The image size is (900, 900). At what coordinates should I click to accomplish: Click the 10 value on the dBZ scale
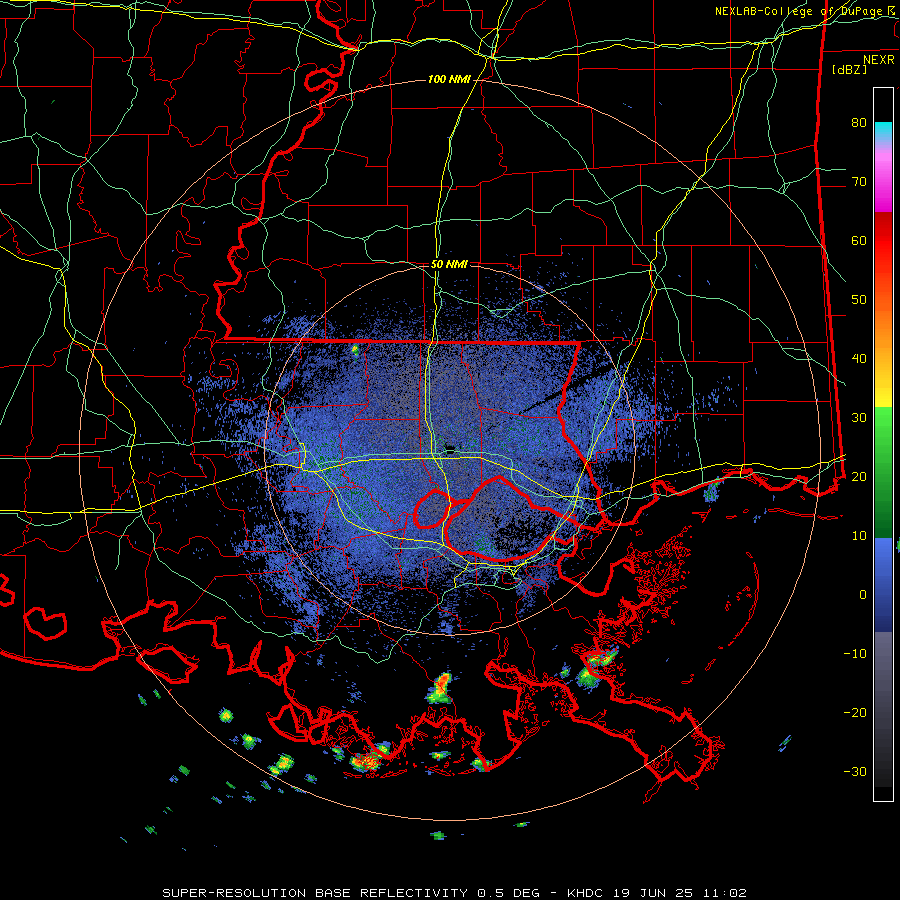tap(859, 536)
